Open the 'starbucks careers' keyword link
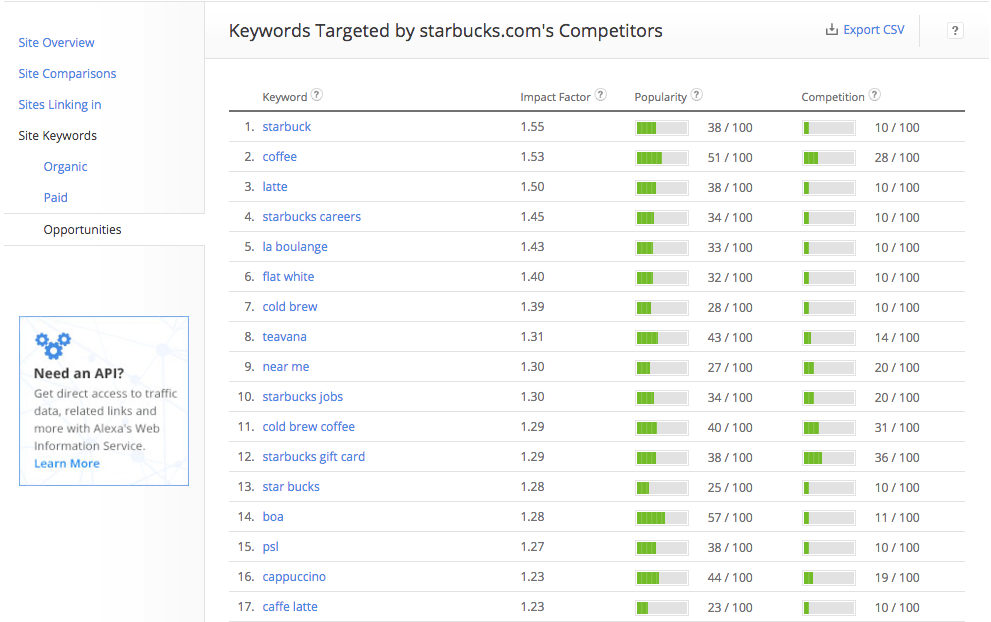991x622 pixels. (312, 216)
